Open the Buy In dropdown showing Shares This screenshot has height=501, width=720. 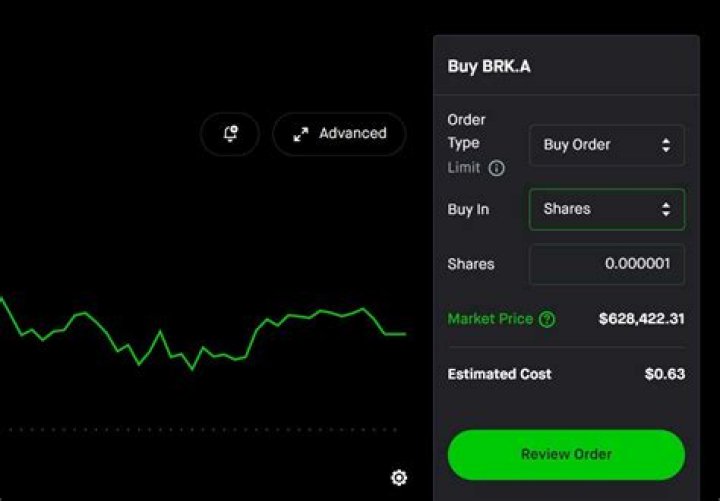[x=607, y=209]
